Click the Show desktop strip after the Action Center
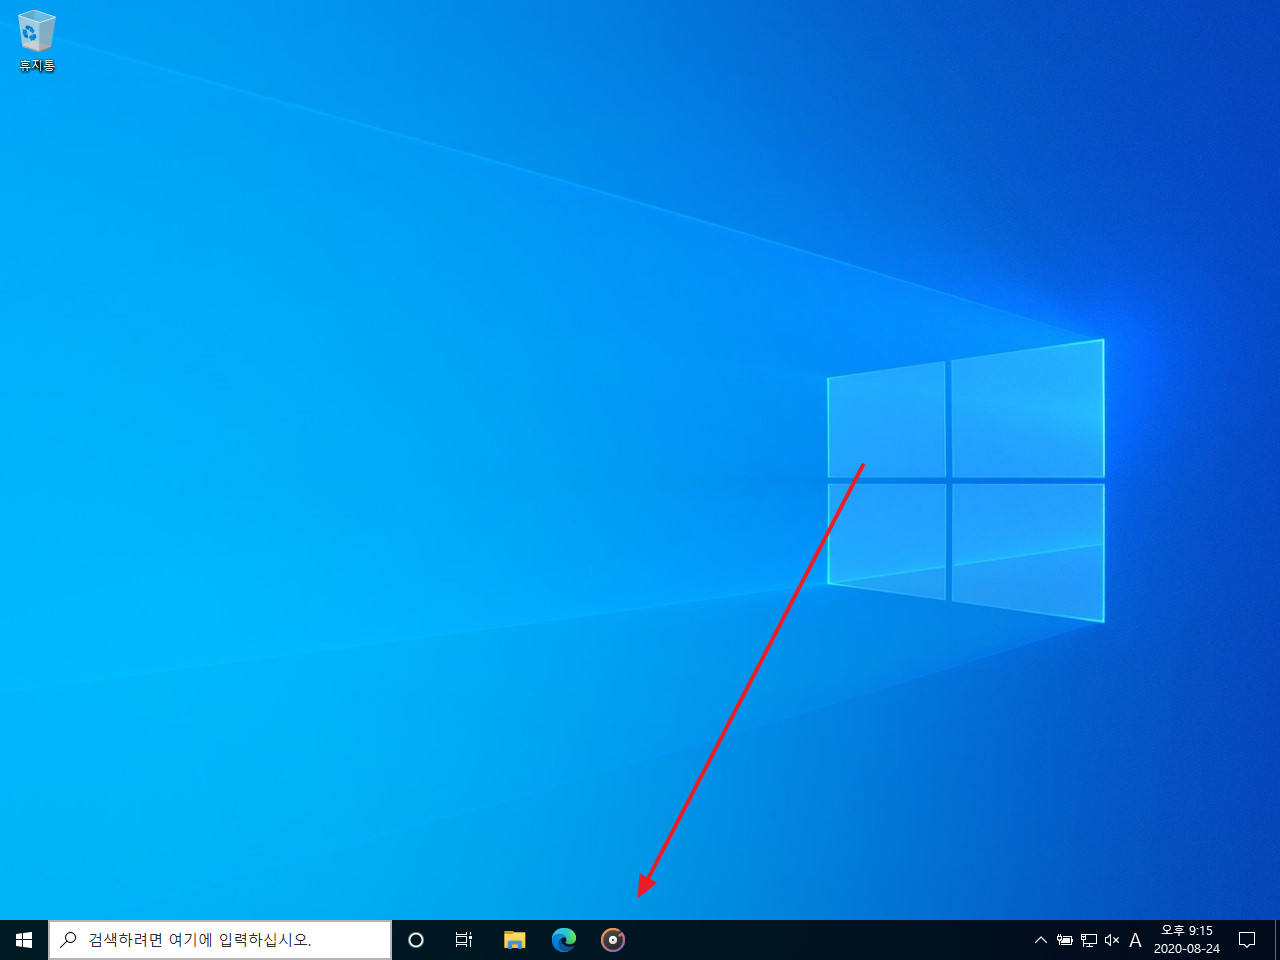 point(1277,940)
